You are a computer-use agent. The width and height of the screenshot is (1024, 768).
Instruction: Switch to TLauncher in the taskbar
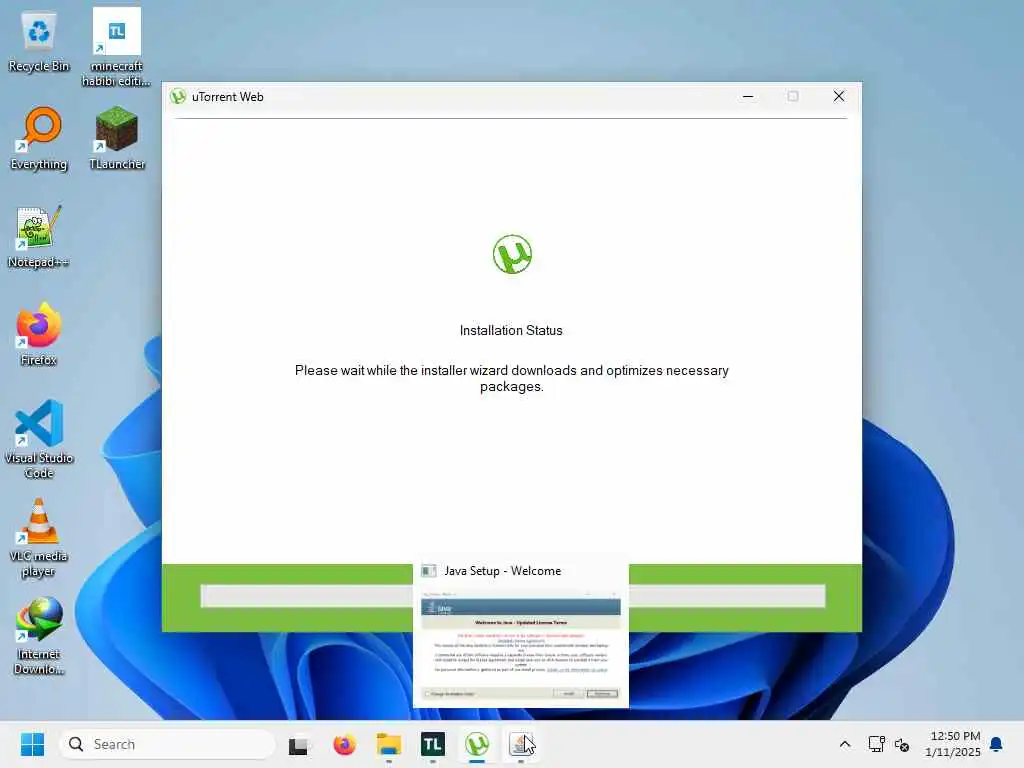pos(432,744)
